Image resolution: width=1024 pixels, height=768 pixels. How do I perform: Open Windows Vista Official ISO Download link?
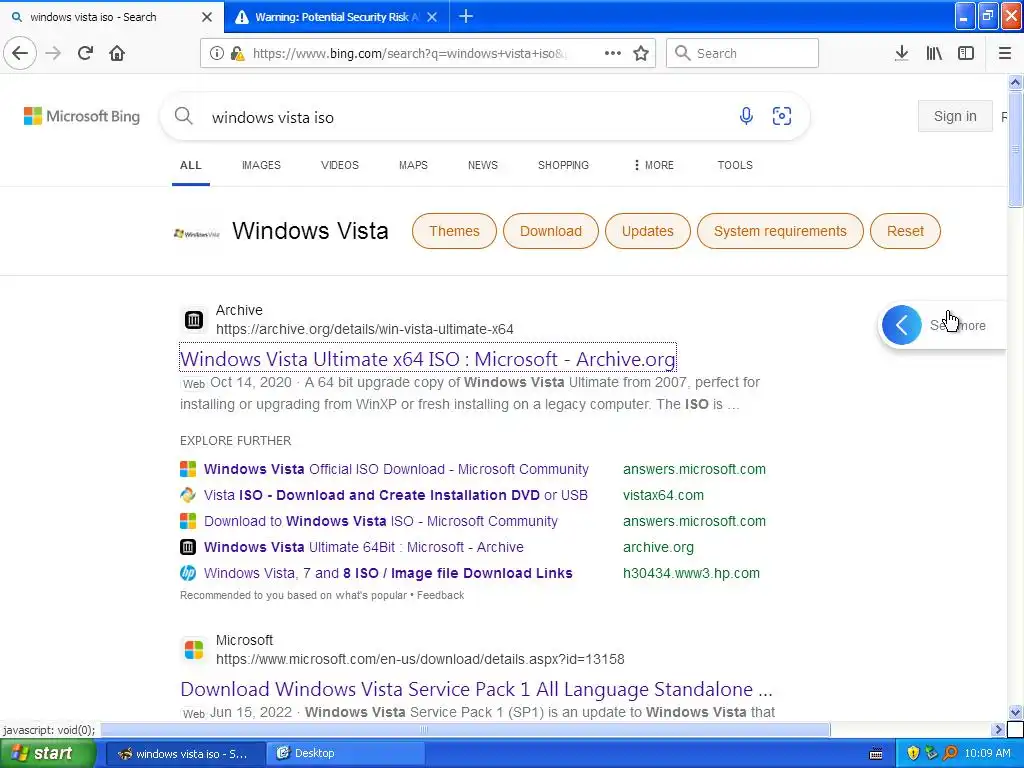click(396, 469)
